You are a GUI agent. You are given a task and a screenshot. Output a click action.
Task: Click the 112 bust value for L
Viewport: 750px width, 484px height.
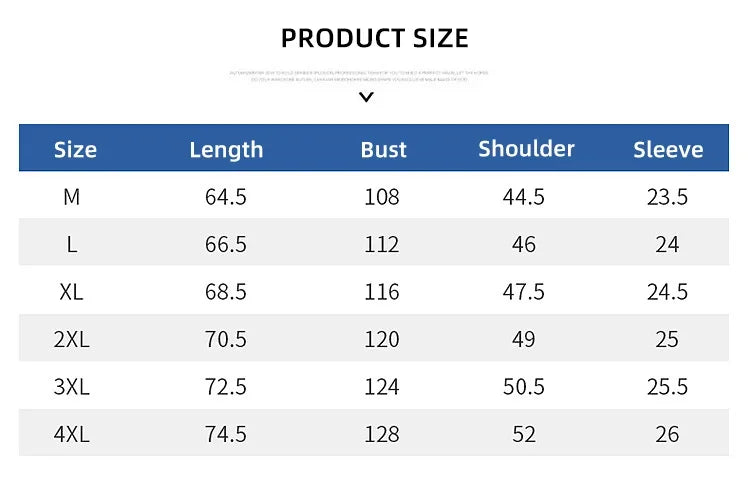click(382, 244)
